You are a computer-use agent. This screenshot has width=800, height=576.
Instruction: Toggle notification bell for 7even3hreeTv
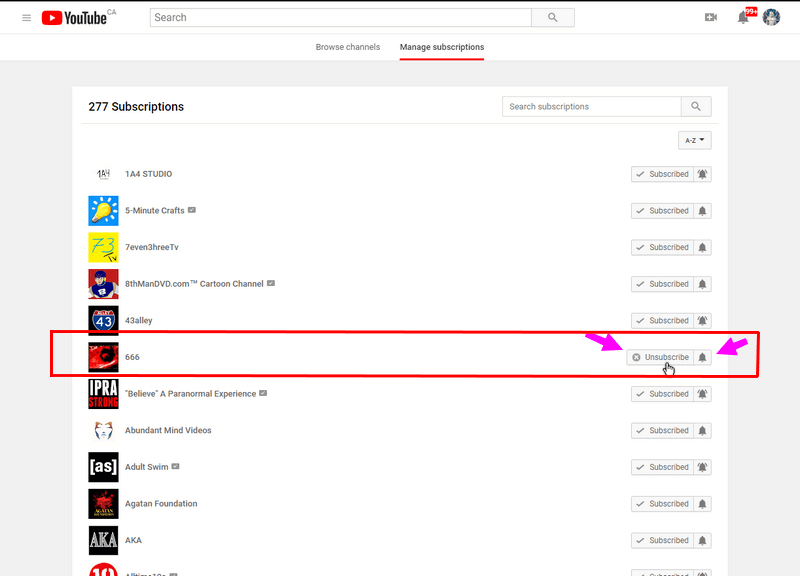point(703,247)
